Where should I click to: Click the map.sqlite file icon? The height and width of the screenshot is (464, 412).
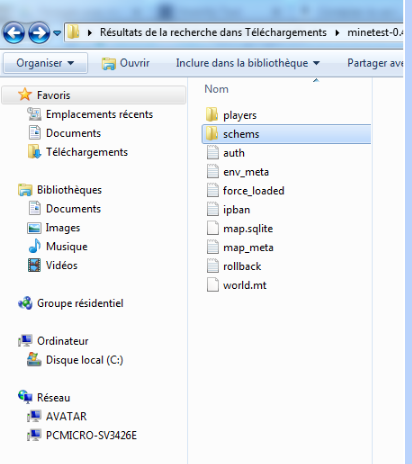212,228
